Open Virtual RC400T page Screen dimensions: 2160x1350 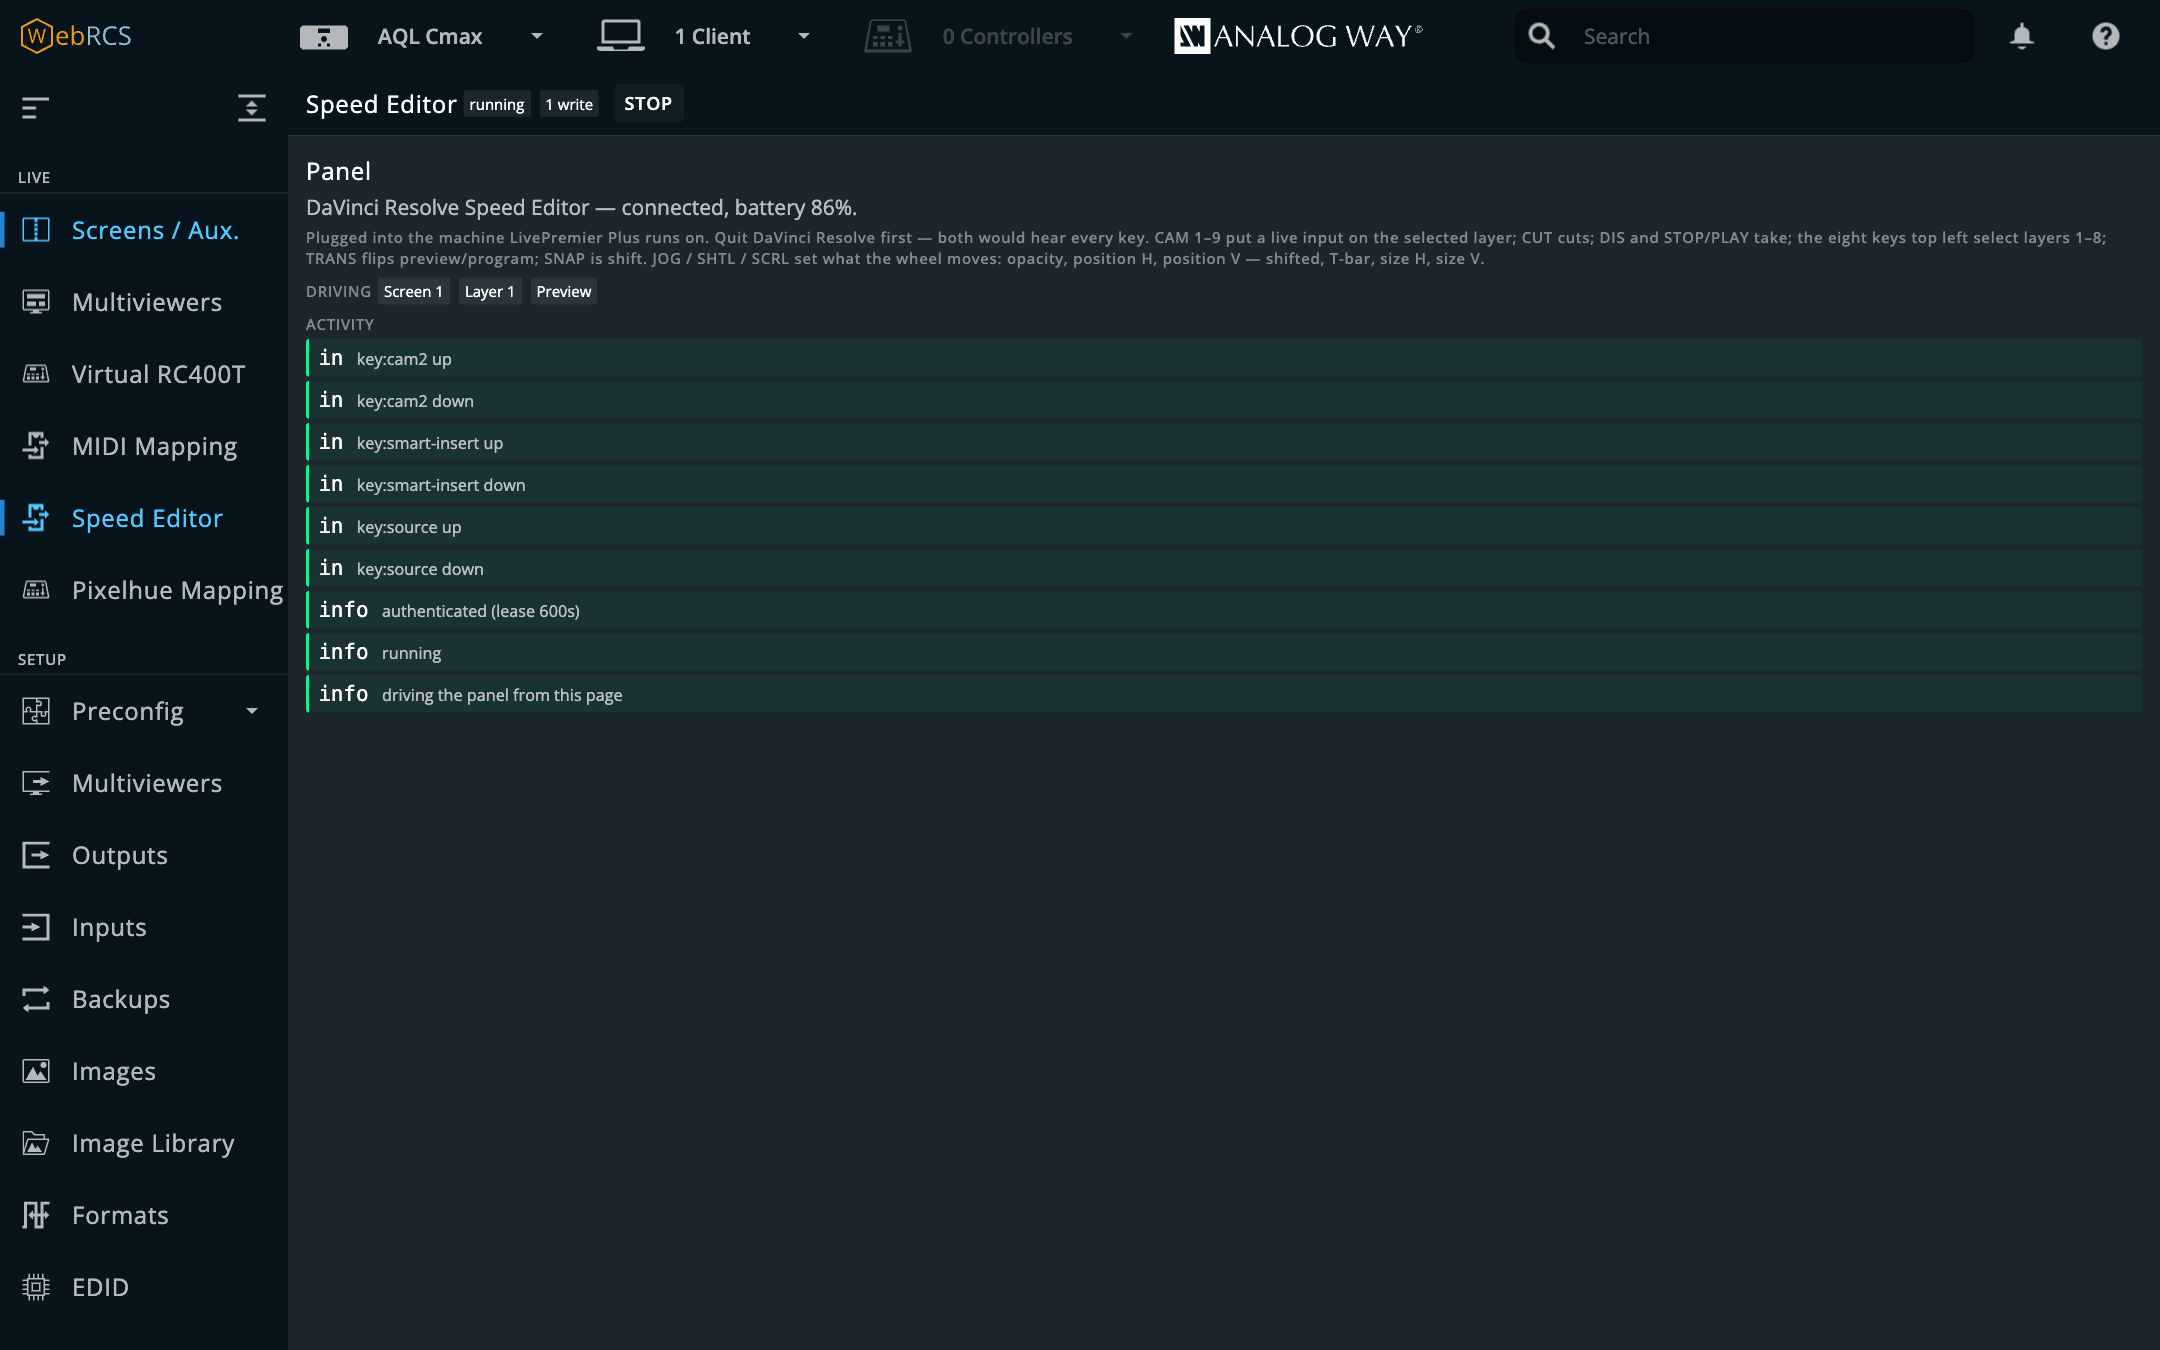click(x=144, y=374)
